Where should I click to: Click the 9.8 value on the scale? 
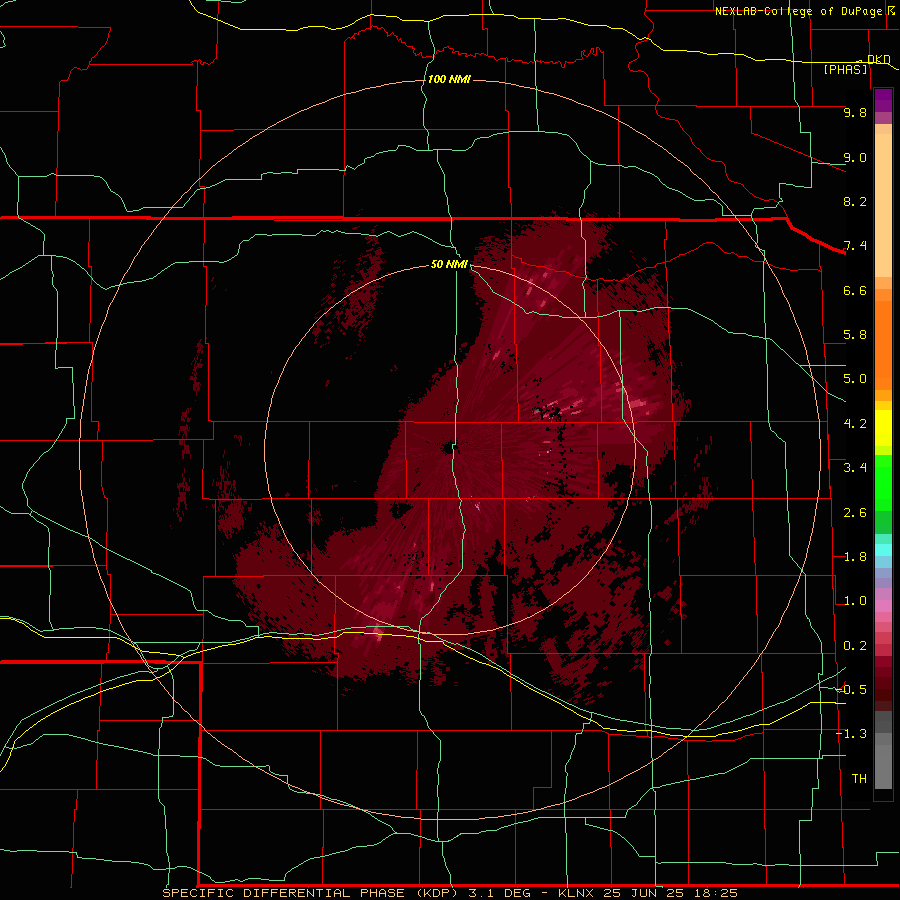tap(855, 112)
